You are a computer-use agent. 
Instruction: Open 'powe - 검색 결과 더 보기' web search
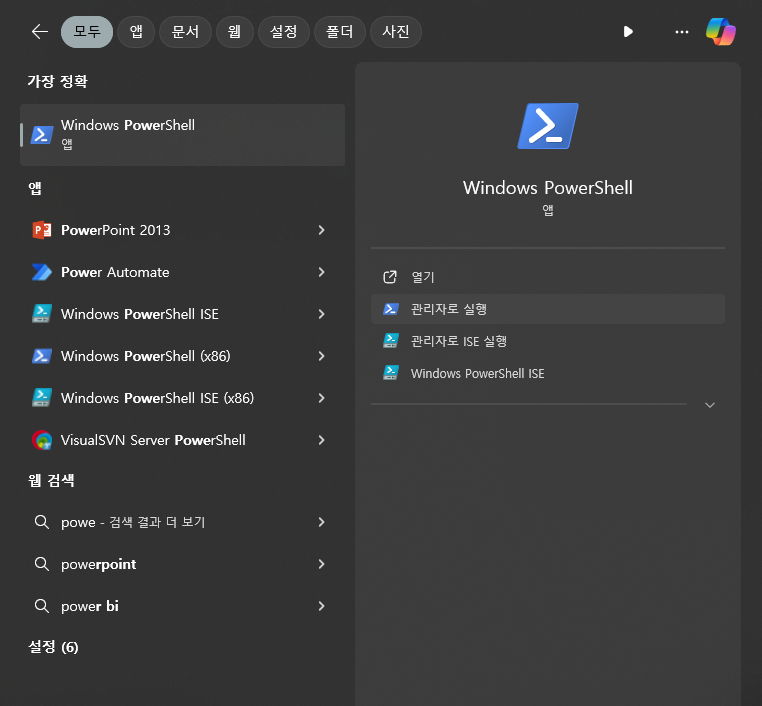pyautogui.click(x=133, y=522)
